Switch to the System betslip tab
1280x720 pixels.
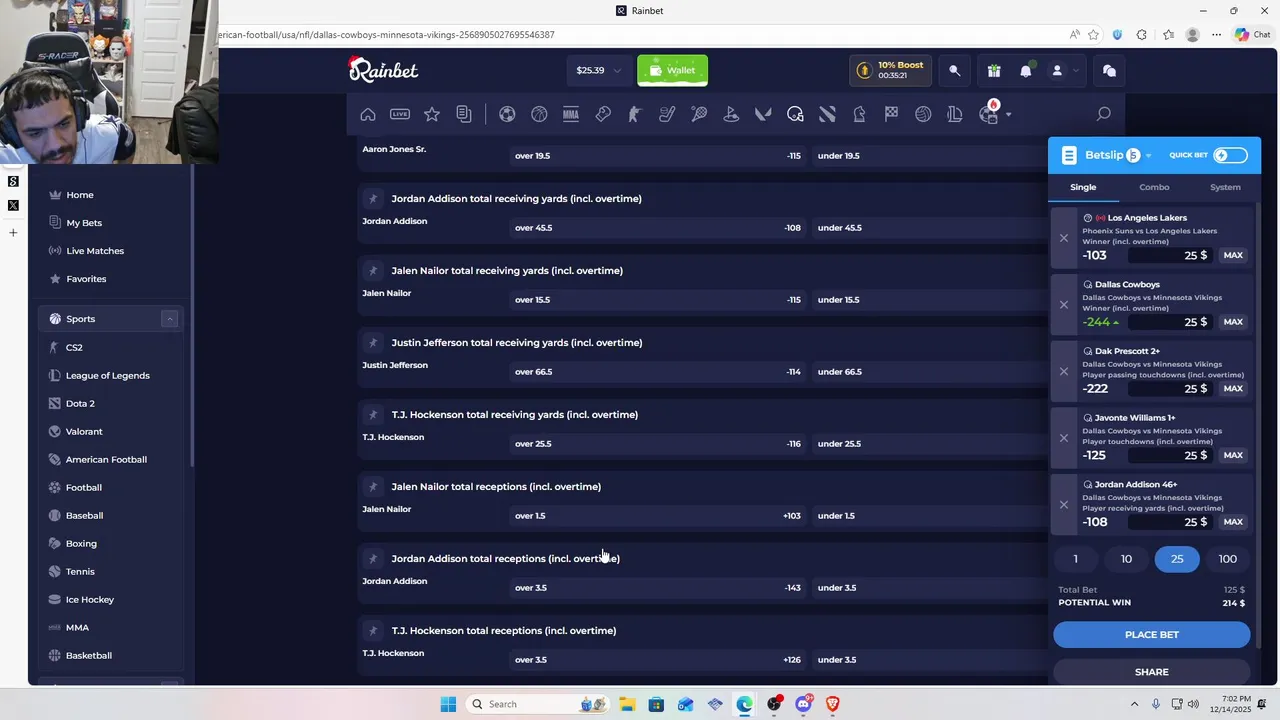1225,187
